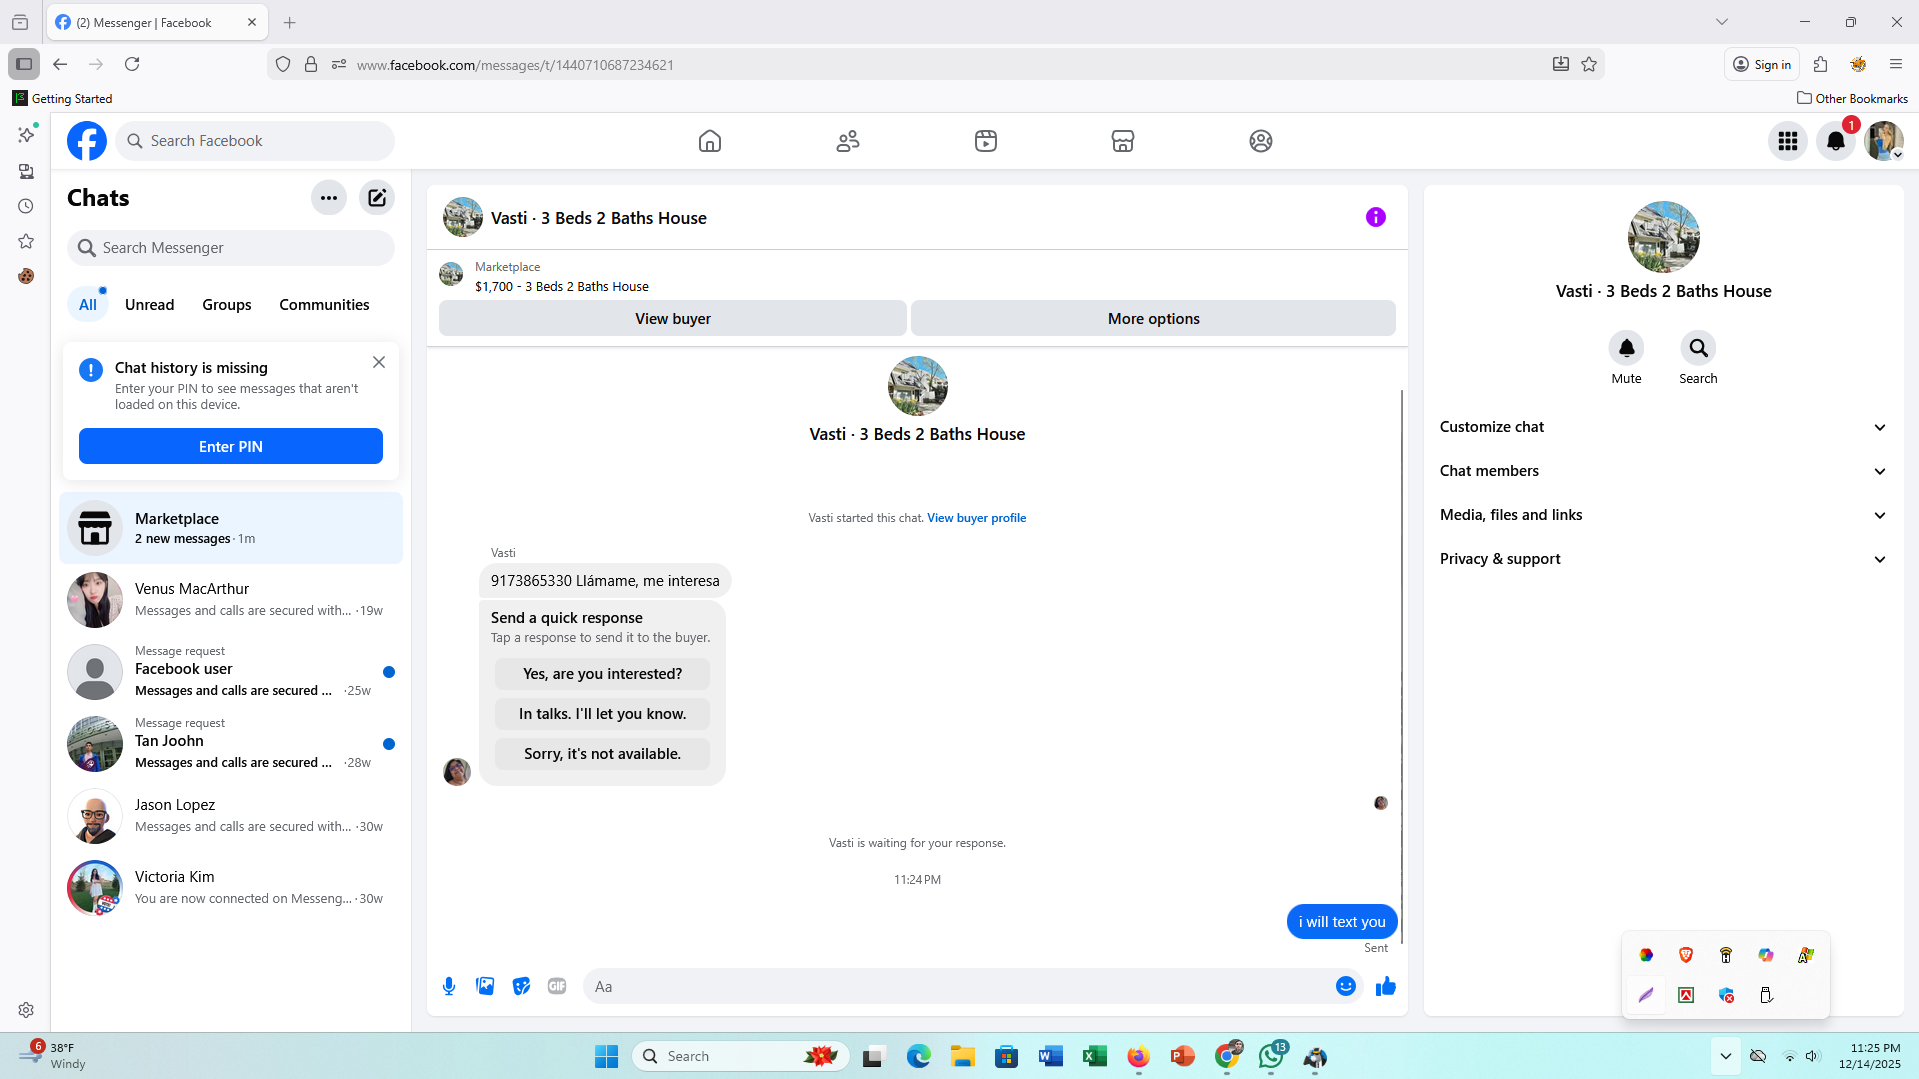The width and height of the screenshot is (1919, 1079).
Task: Open browser tab list dropdown arrow
Action: (1722, 22)
